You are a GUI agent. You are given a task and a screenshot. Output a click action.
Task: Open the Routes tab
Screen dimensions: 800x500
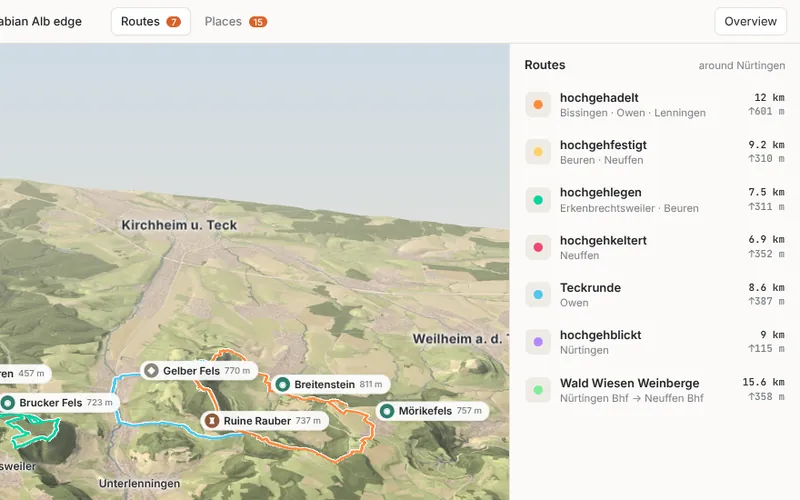pyautogui.click(x=151, y=21)
